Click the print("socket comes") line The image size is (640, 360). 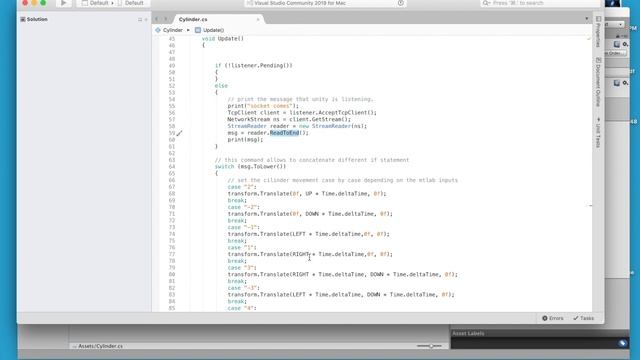(263, 106)
